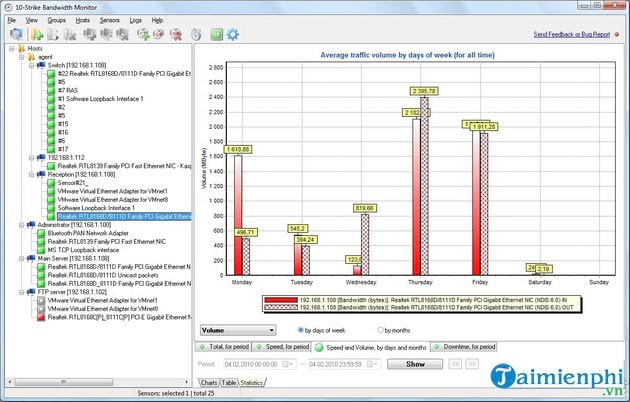Click green icon of Bluetooth PAN Network Adapter
The image size is (630, 402).
[x=41, y=233]
